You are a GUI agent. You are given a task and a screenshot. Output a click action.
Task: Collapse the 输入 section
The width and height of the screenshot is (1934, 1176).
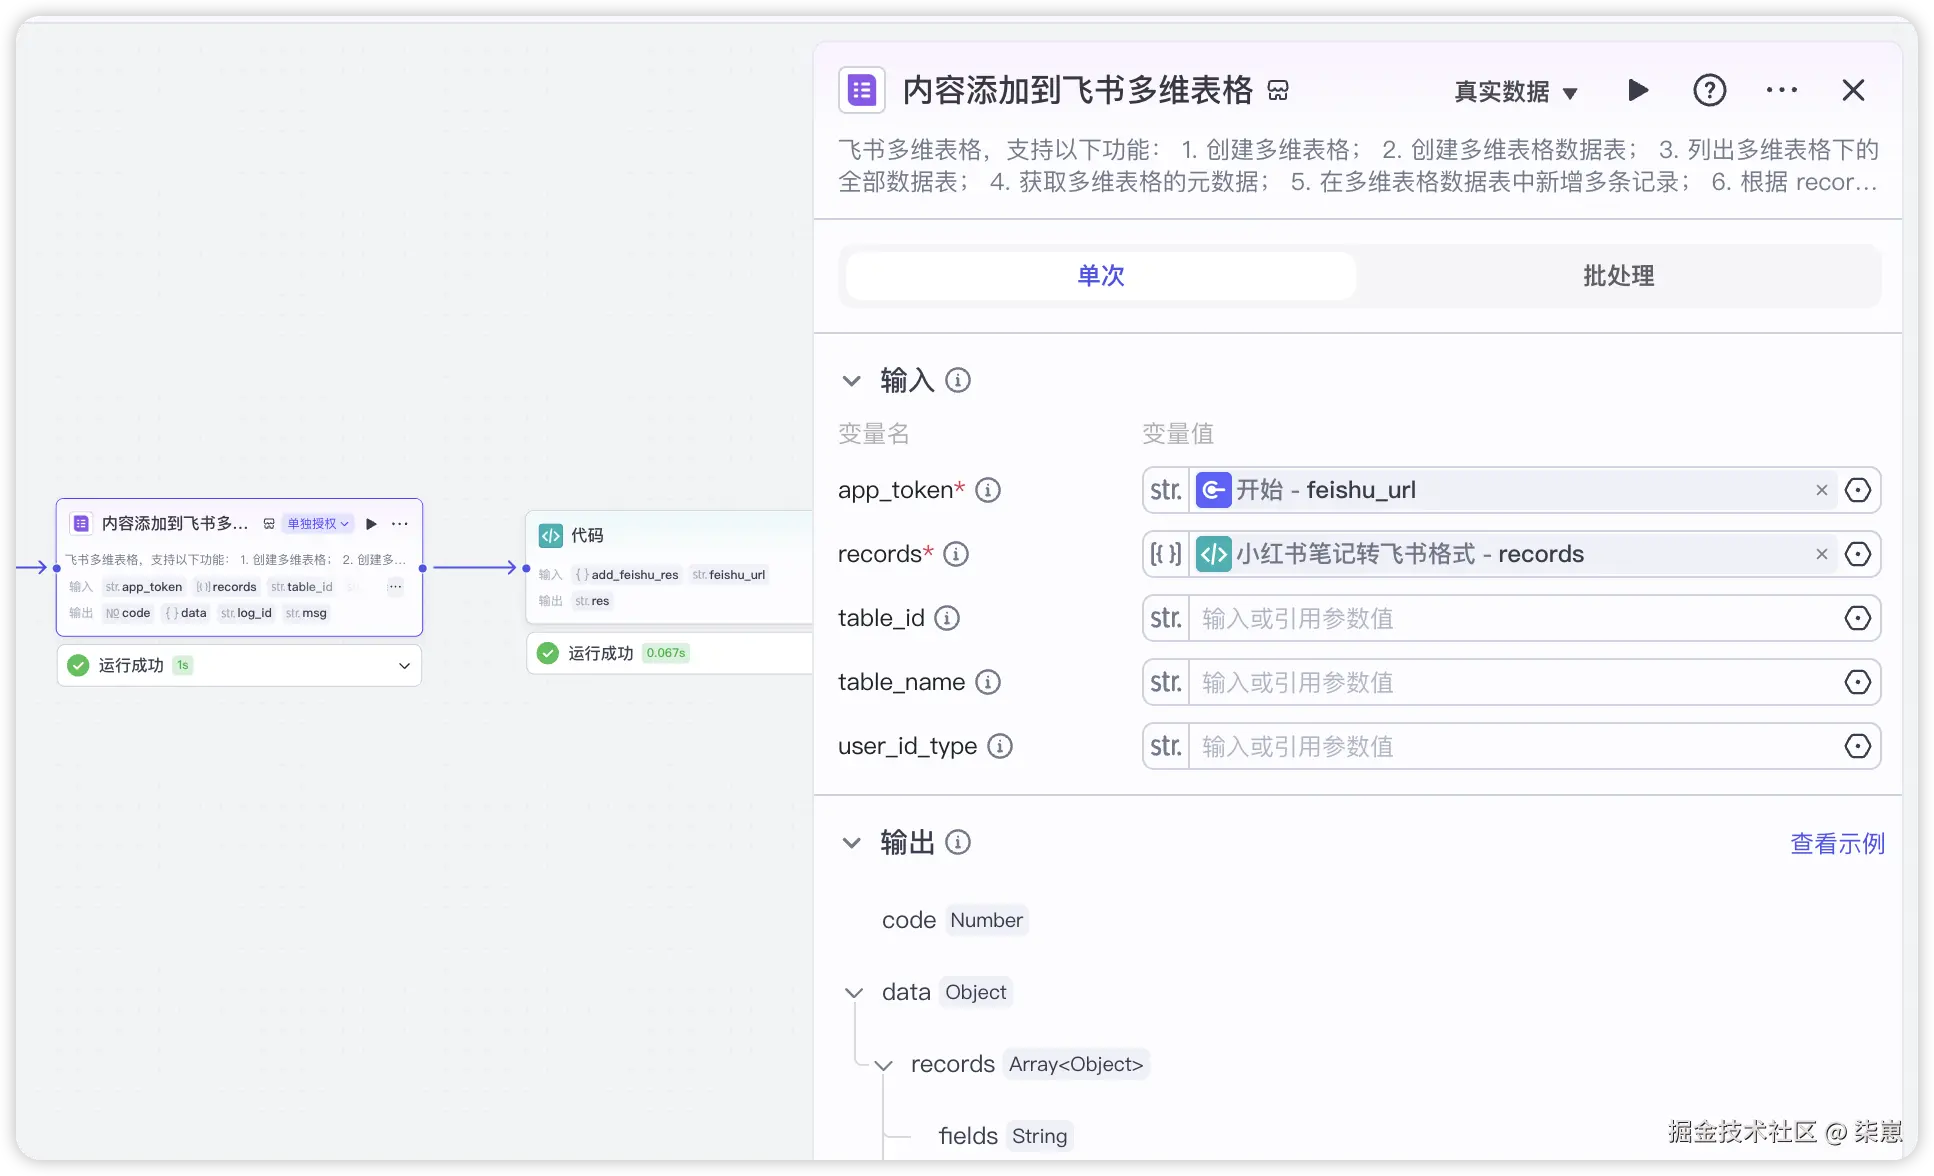[851, 381]
